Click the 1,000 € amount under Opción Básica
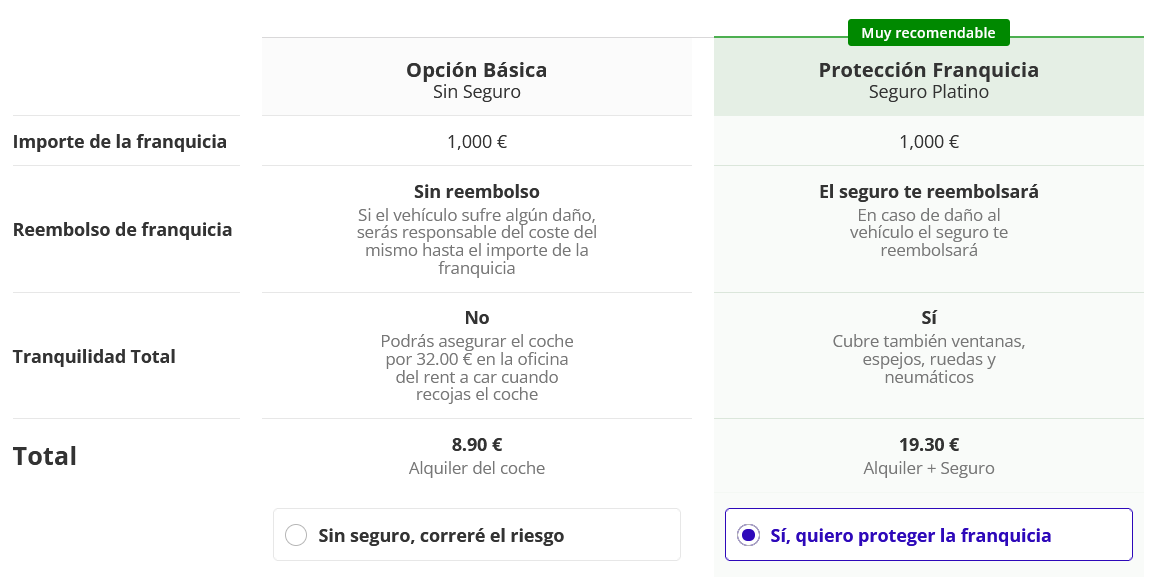1167x579 pixels. (476, 141)
